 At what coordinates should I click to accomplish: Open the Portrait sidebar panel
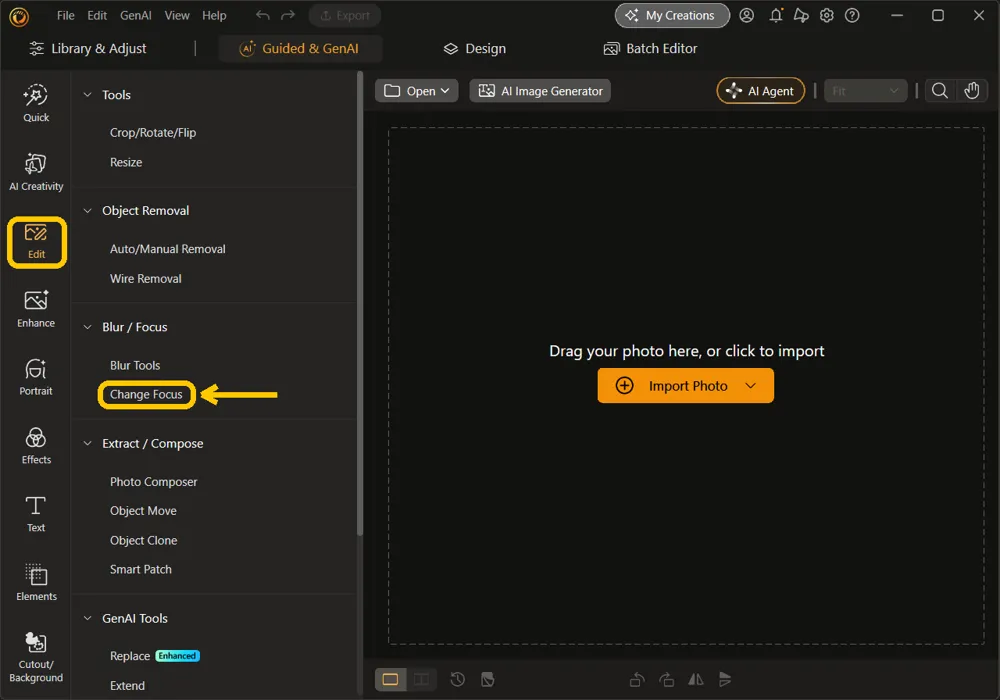point(36,377)
